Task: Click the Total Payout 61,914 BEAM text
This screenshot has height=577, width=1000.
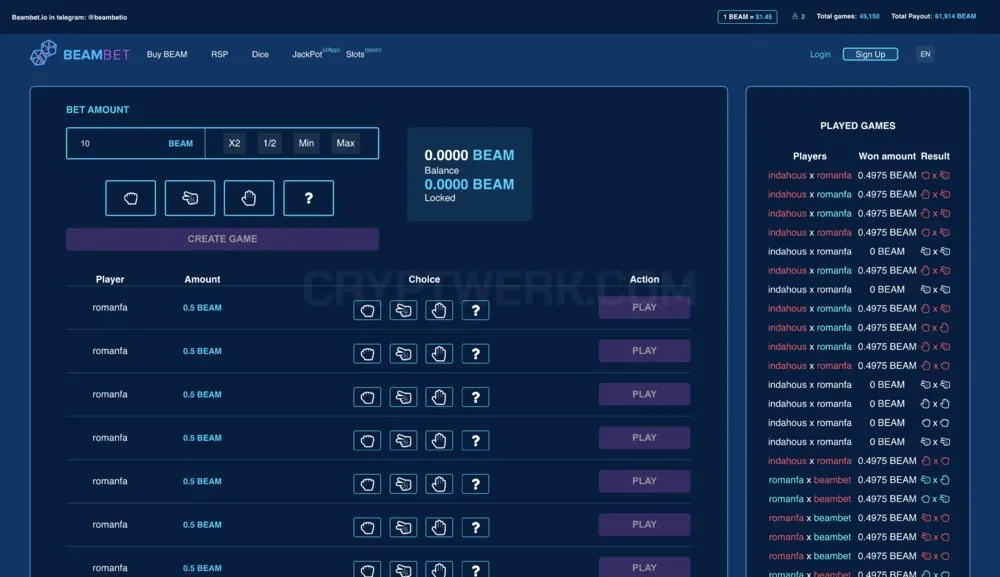Action: click(x=933, y=17)
